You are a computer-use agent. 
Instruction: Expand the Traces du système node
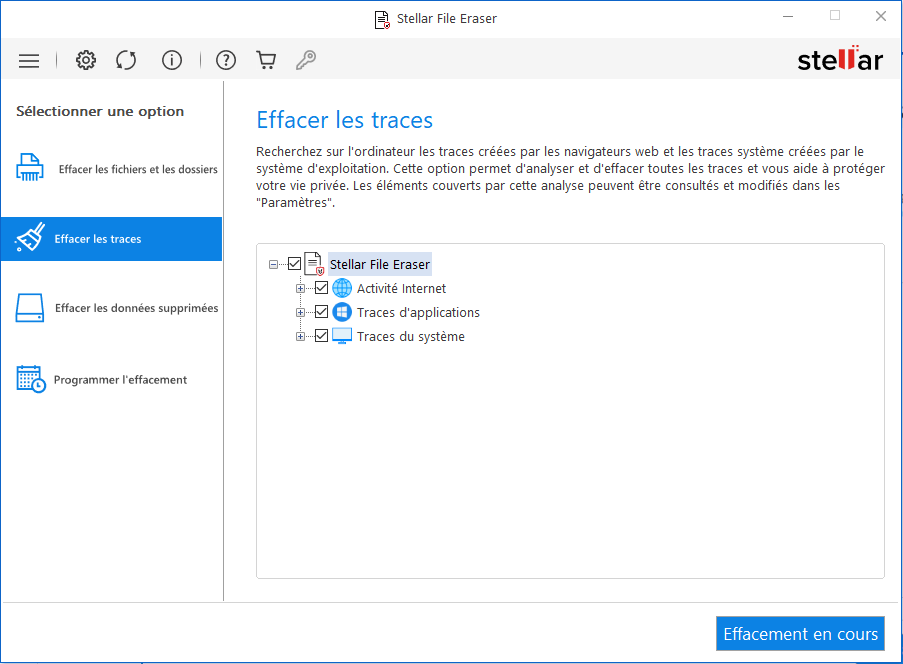[300, 337]
